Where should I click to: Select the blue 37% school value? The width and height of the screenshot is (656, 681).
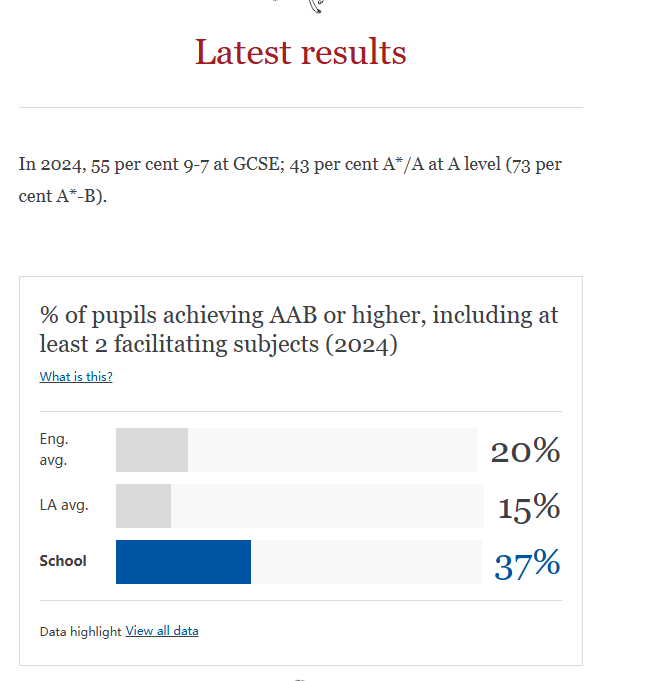[527, 564]
